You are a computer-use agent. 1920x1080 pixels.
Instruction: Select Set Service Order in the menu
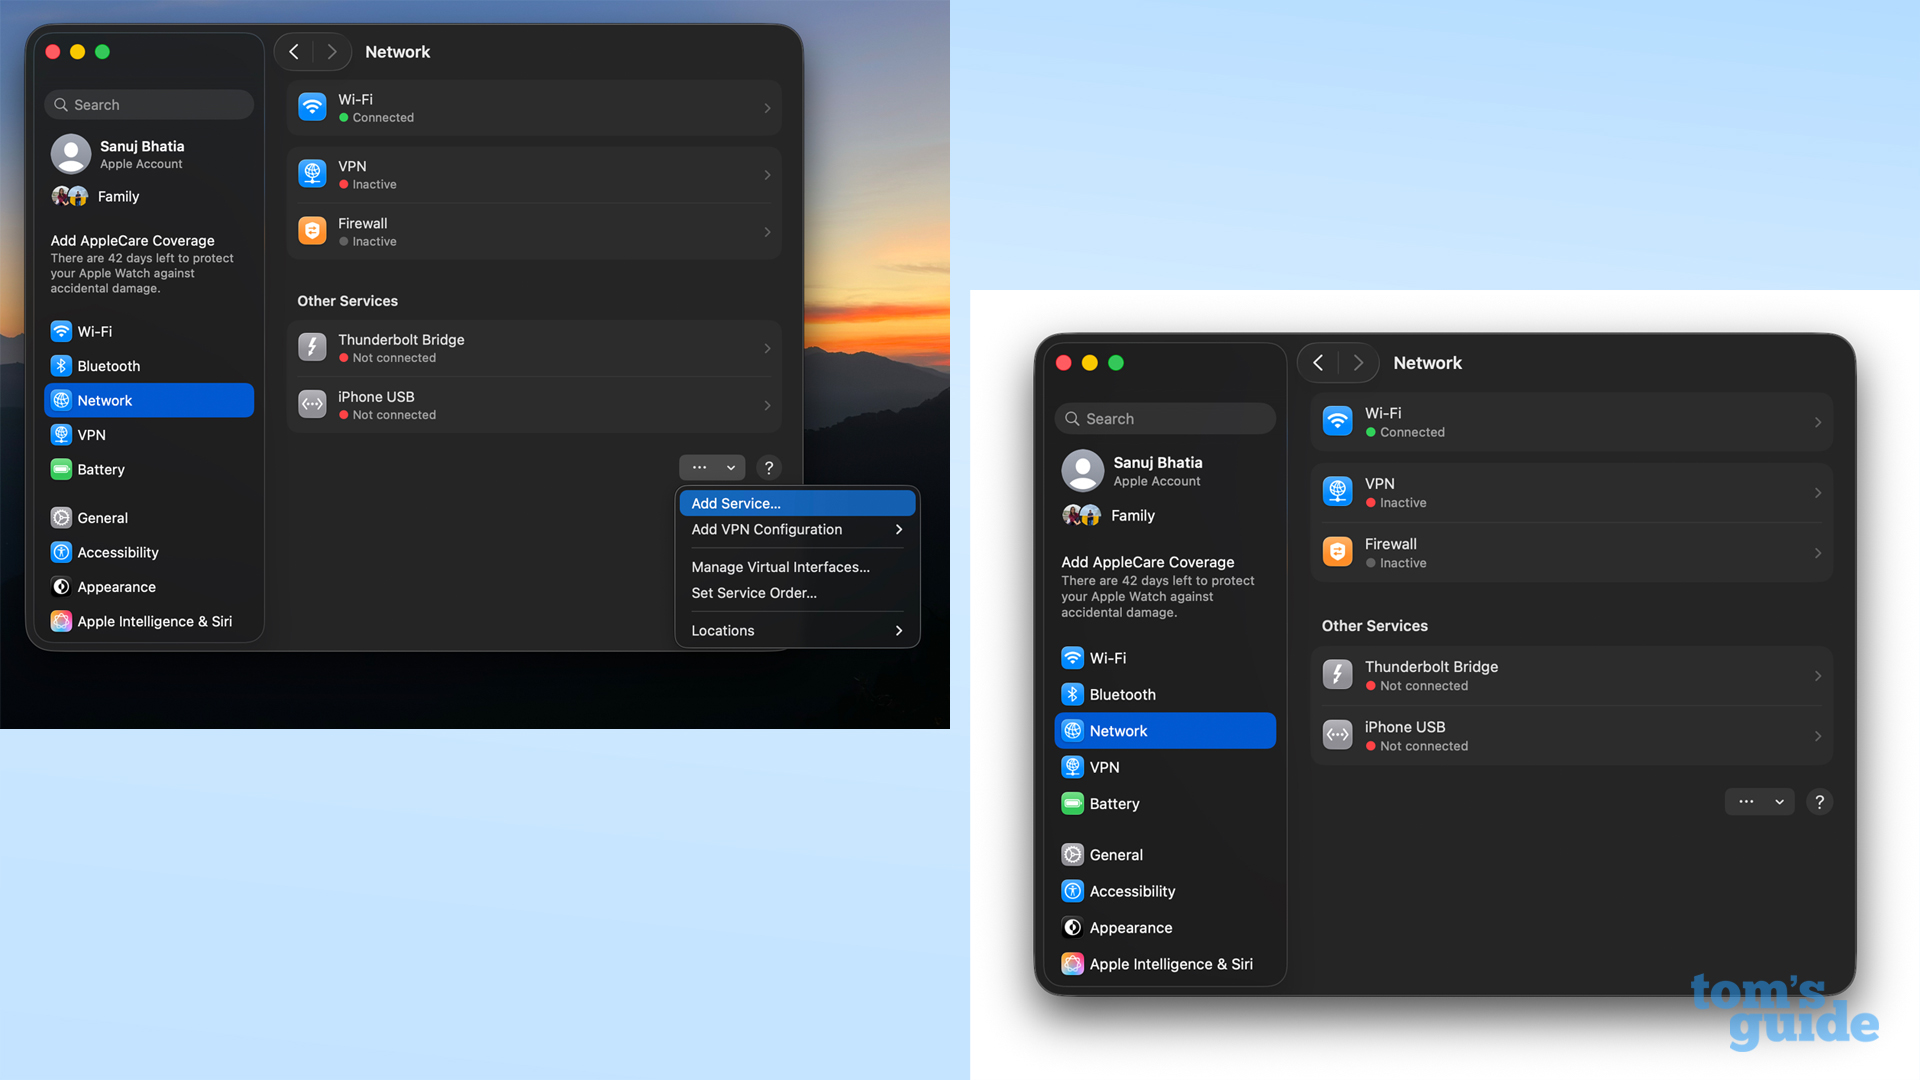[x=754, y=593]
